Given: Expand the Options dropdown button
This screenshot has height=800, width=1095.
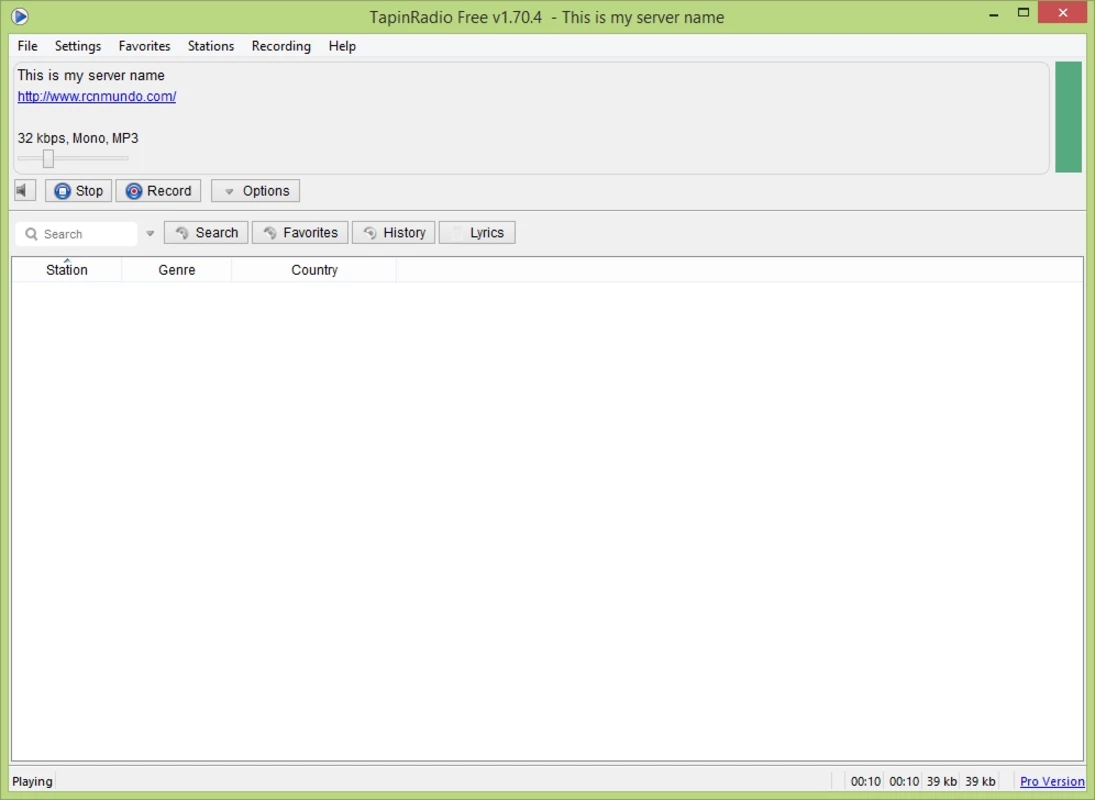Looking at the screenshot, I should pos(255,191).
